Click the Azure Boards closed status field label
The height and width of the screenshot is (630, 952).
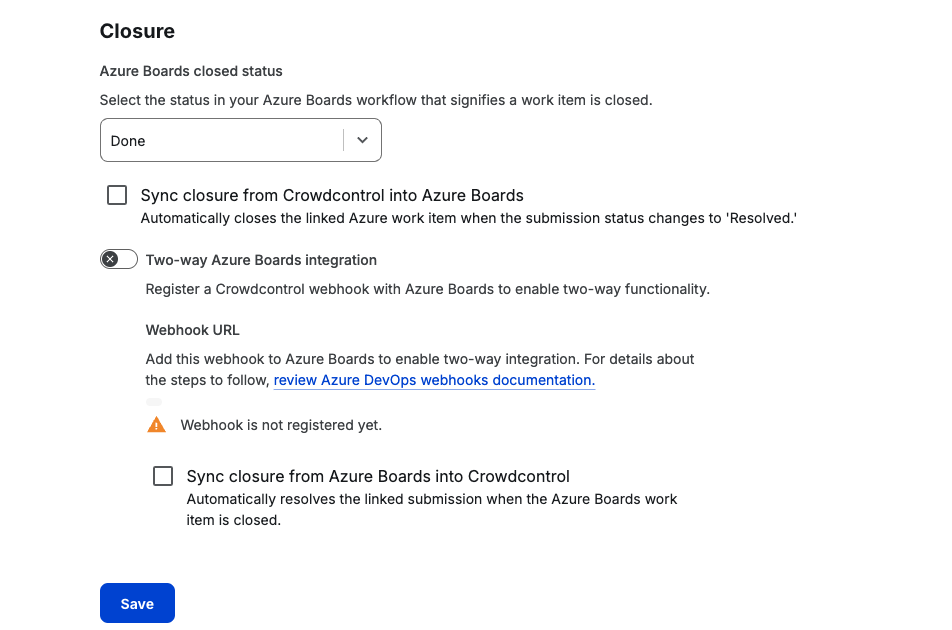pyautogui.click(x=191, y=71)
